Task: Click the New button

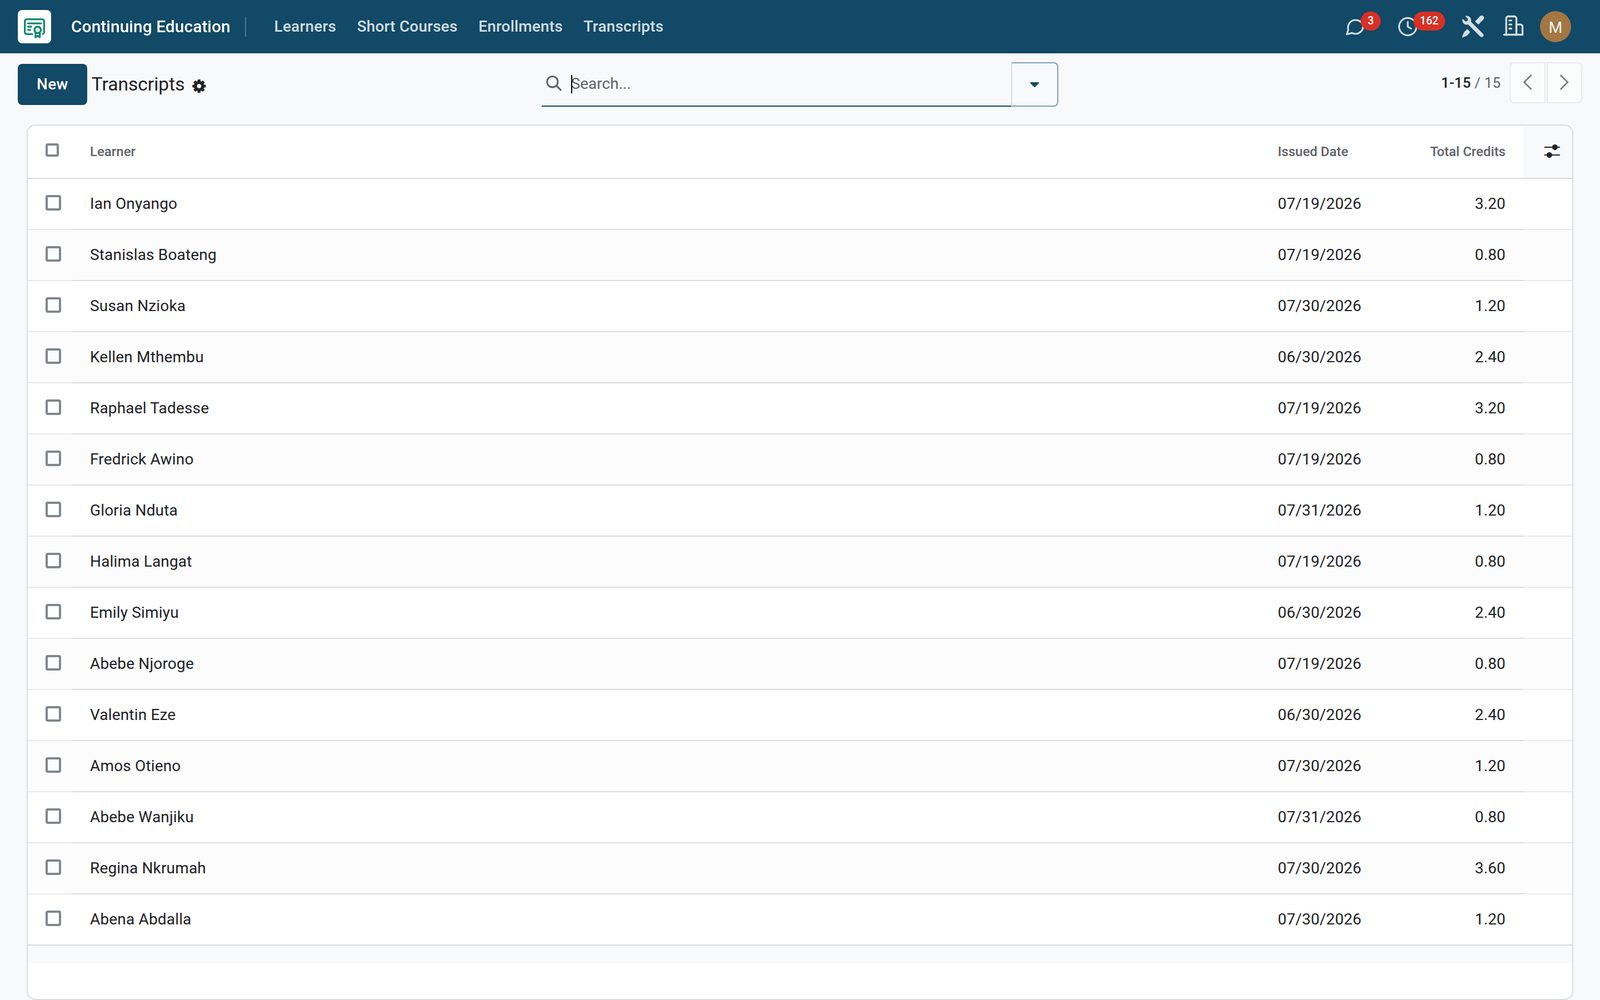Action: click(x=52, y=84)
